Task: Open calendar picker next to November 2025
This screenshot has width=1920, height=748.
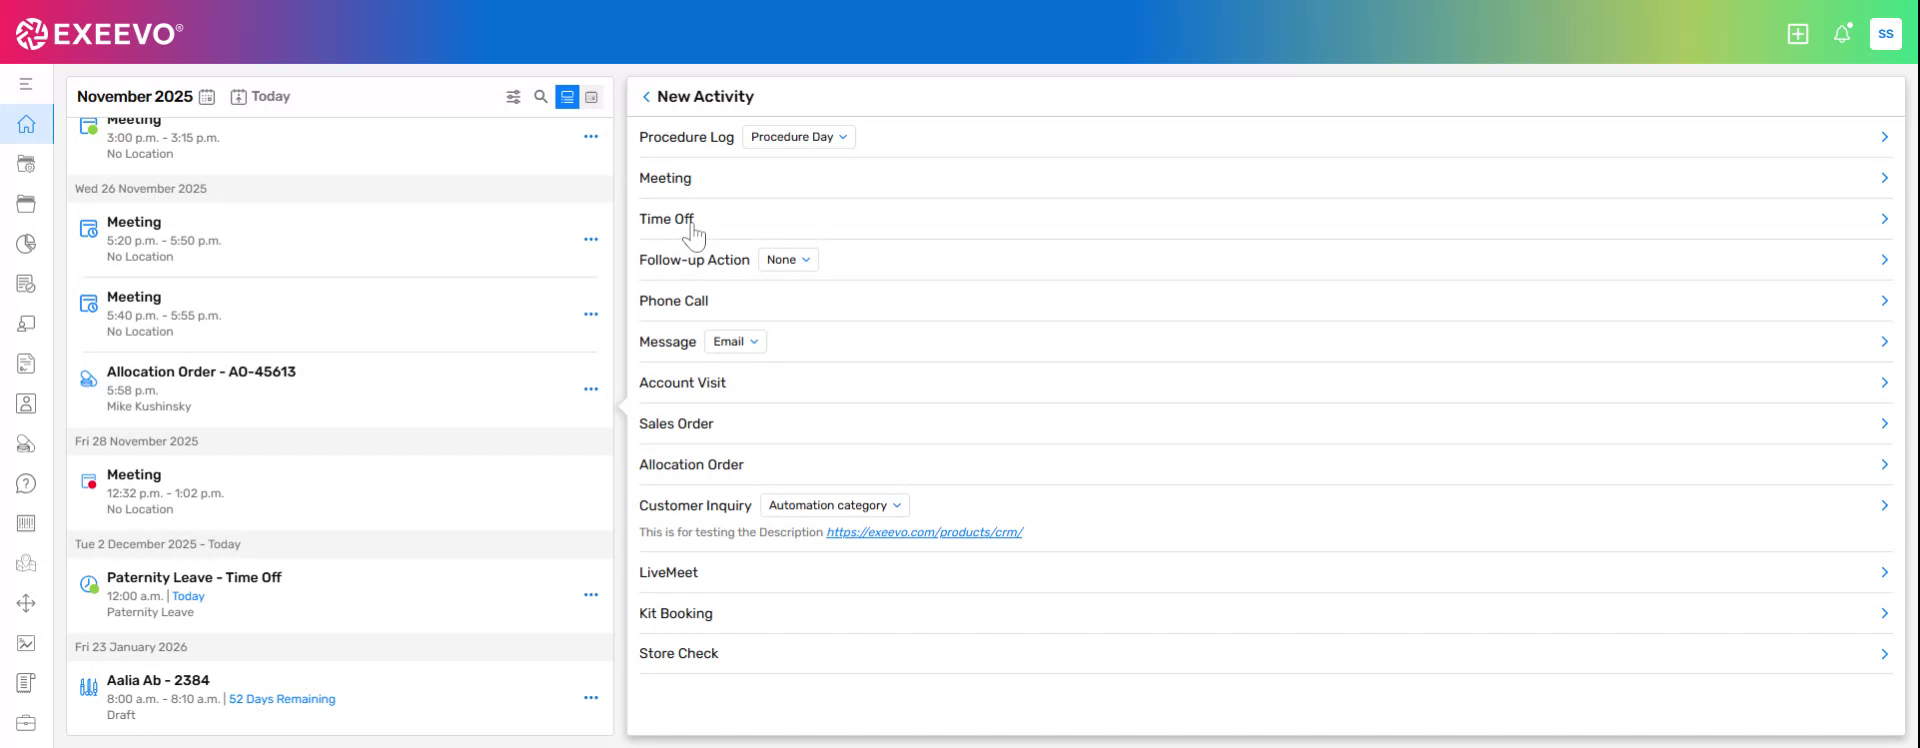Action: coord(207,97)
